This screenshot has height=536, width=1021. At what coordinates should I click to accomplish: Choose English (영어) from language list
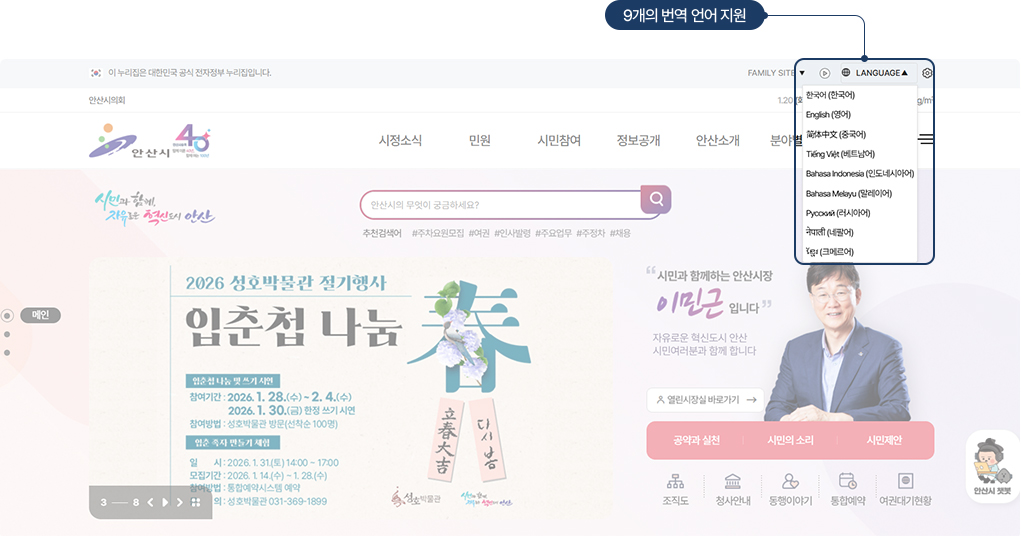click(828, 115)
